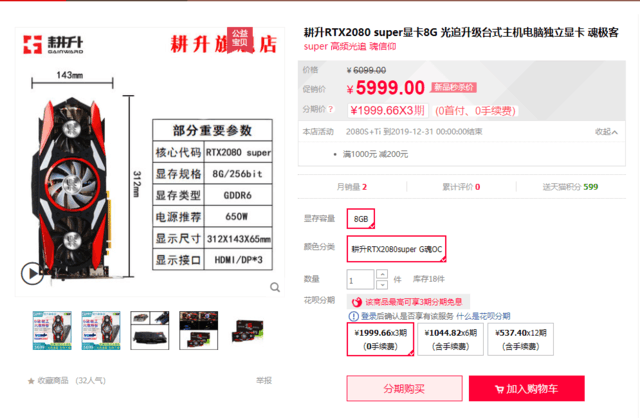Click the 新品秒杀价 tag
This screenshot has height=418, width=640.
pos(454,87)
